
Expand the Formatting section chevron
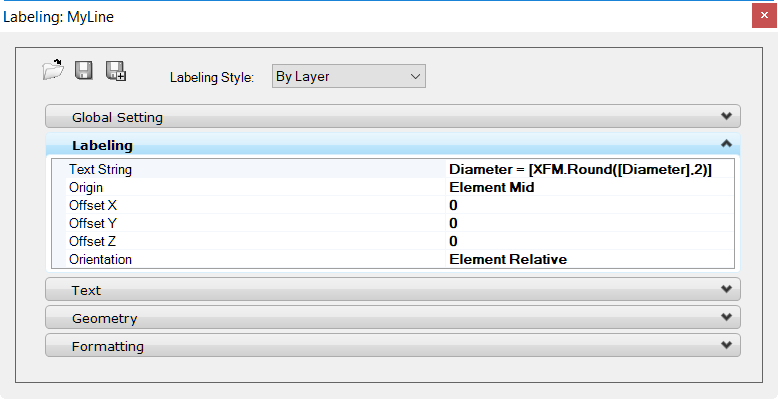tap(726, 345)
